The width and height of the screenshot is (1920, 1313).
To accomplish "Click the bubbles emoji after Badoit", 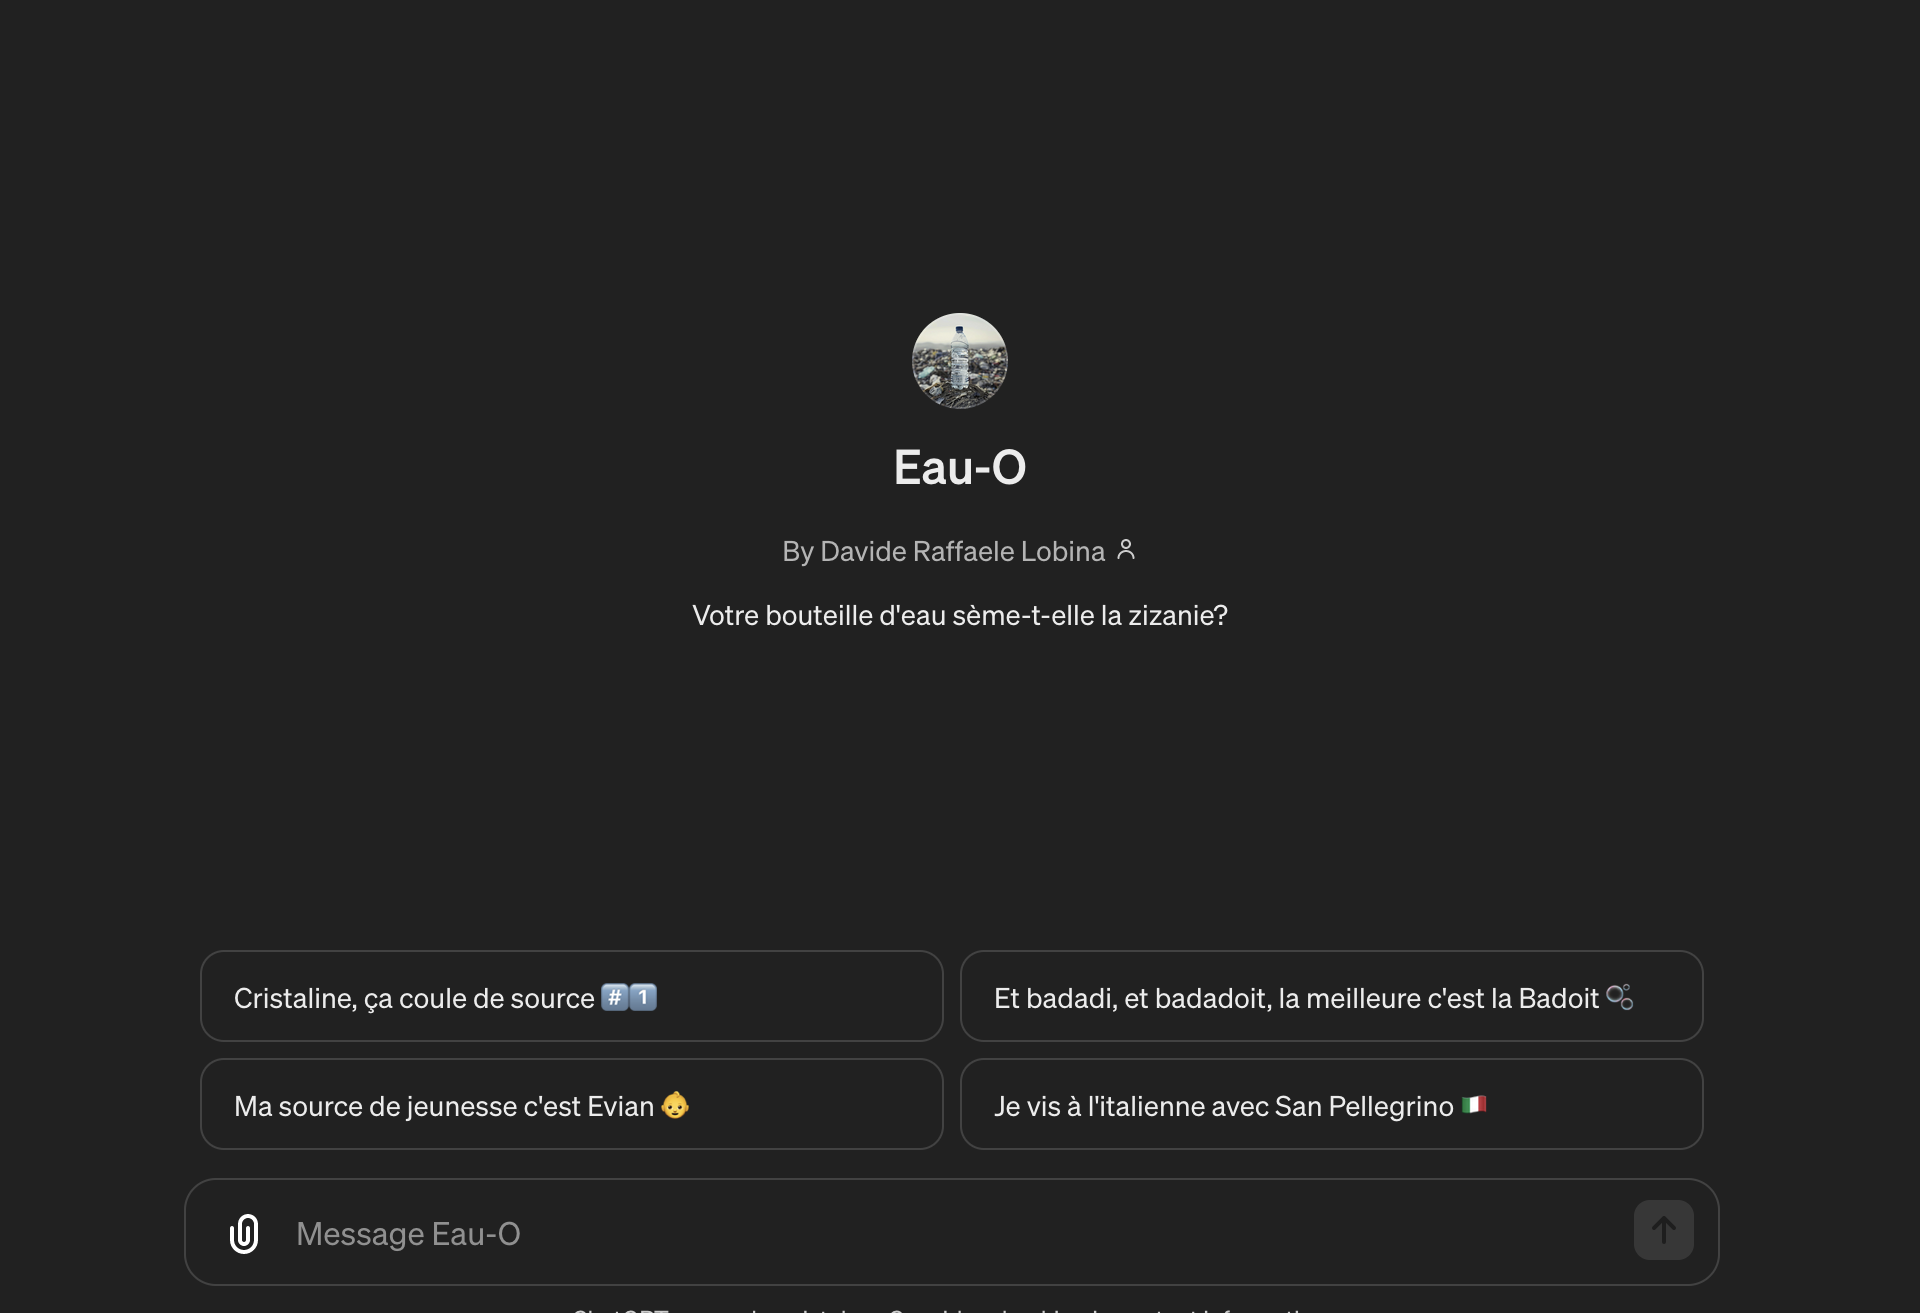I will tap(1620, 997).
